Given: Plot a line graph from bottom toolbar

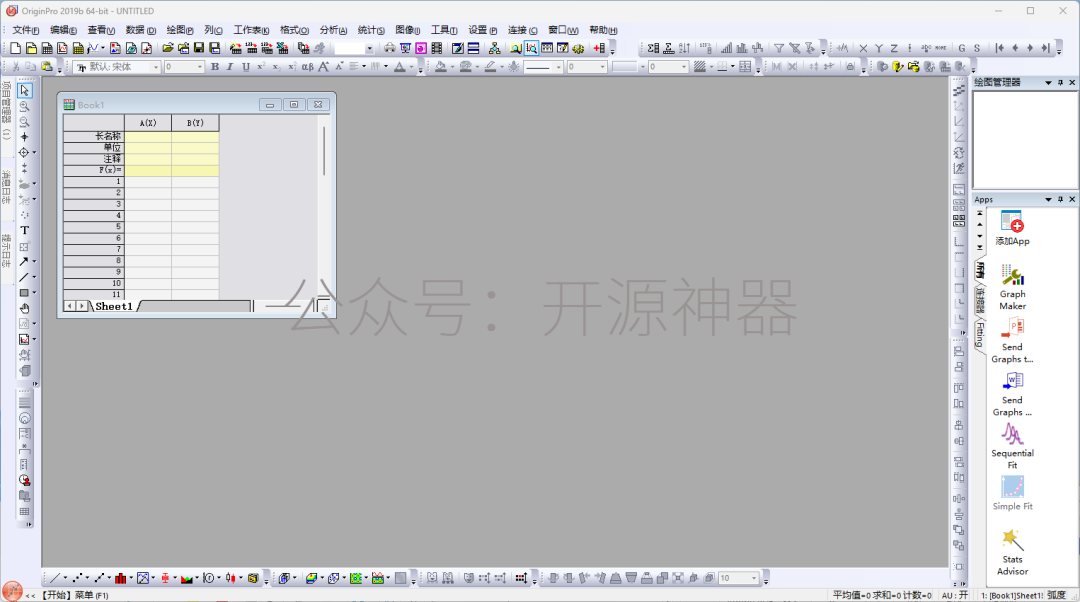Looking at the screenshot, I should pyautogui.click(x=54, y=579).
